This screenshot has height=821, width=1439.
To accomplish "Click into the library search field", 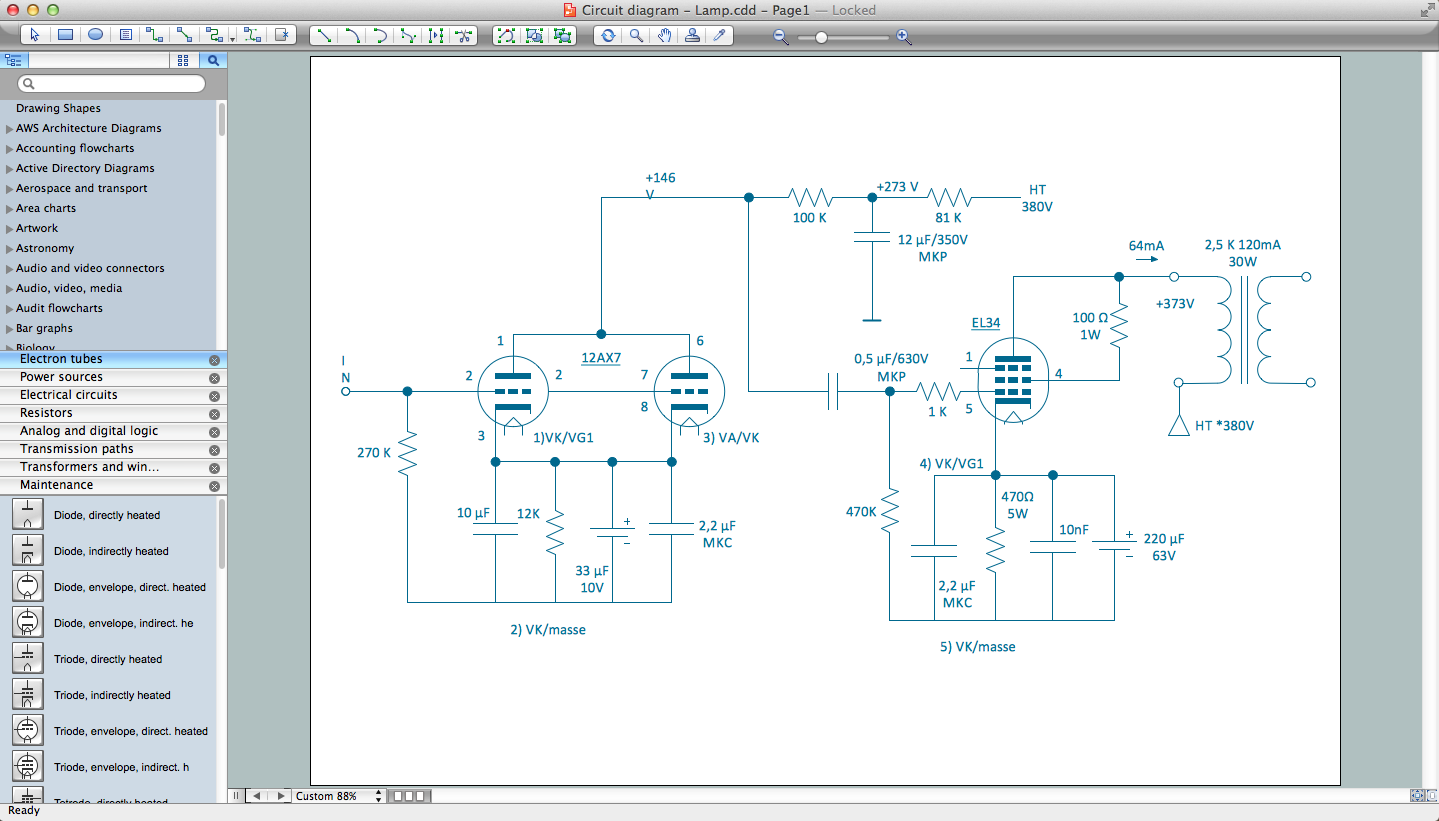I will (x=110, y=83).
